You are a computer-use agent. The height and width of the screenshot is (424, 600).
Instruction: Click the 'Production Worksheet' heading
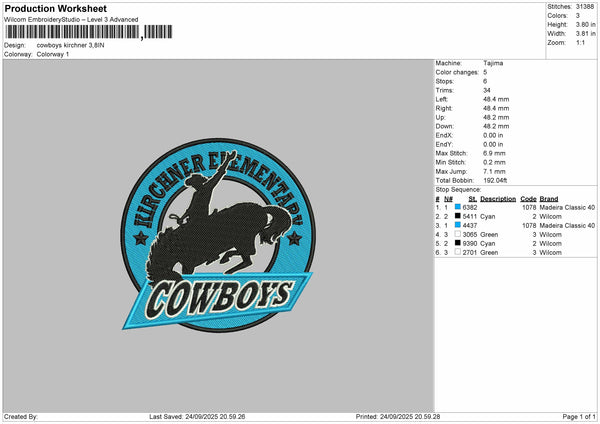tap(56, 8)
